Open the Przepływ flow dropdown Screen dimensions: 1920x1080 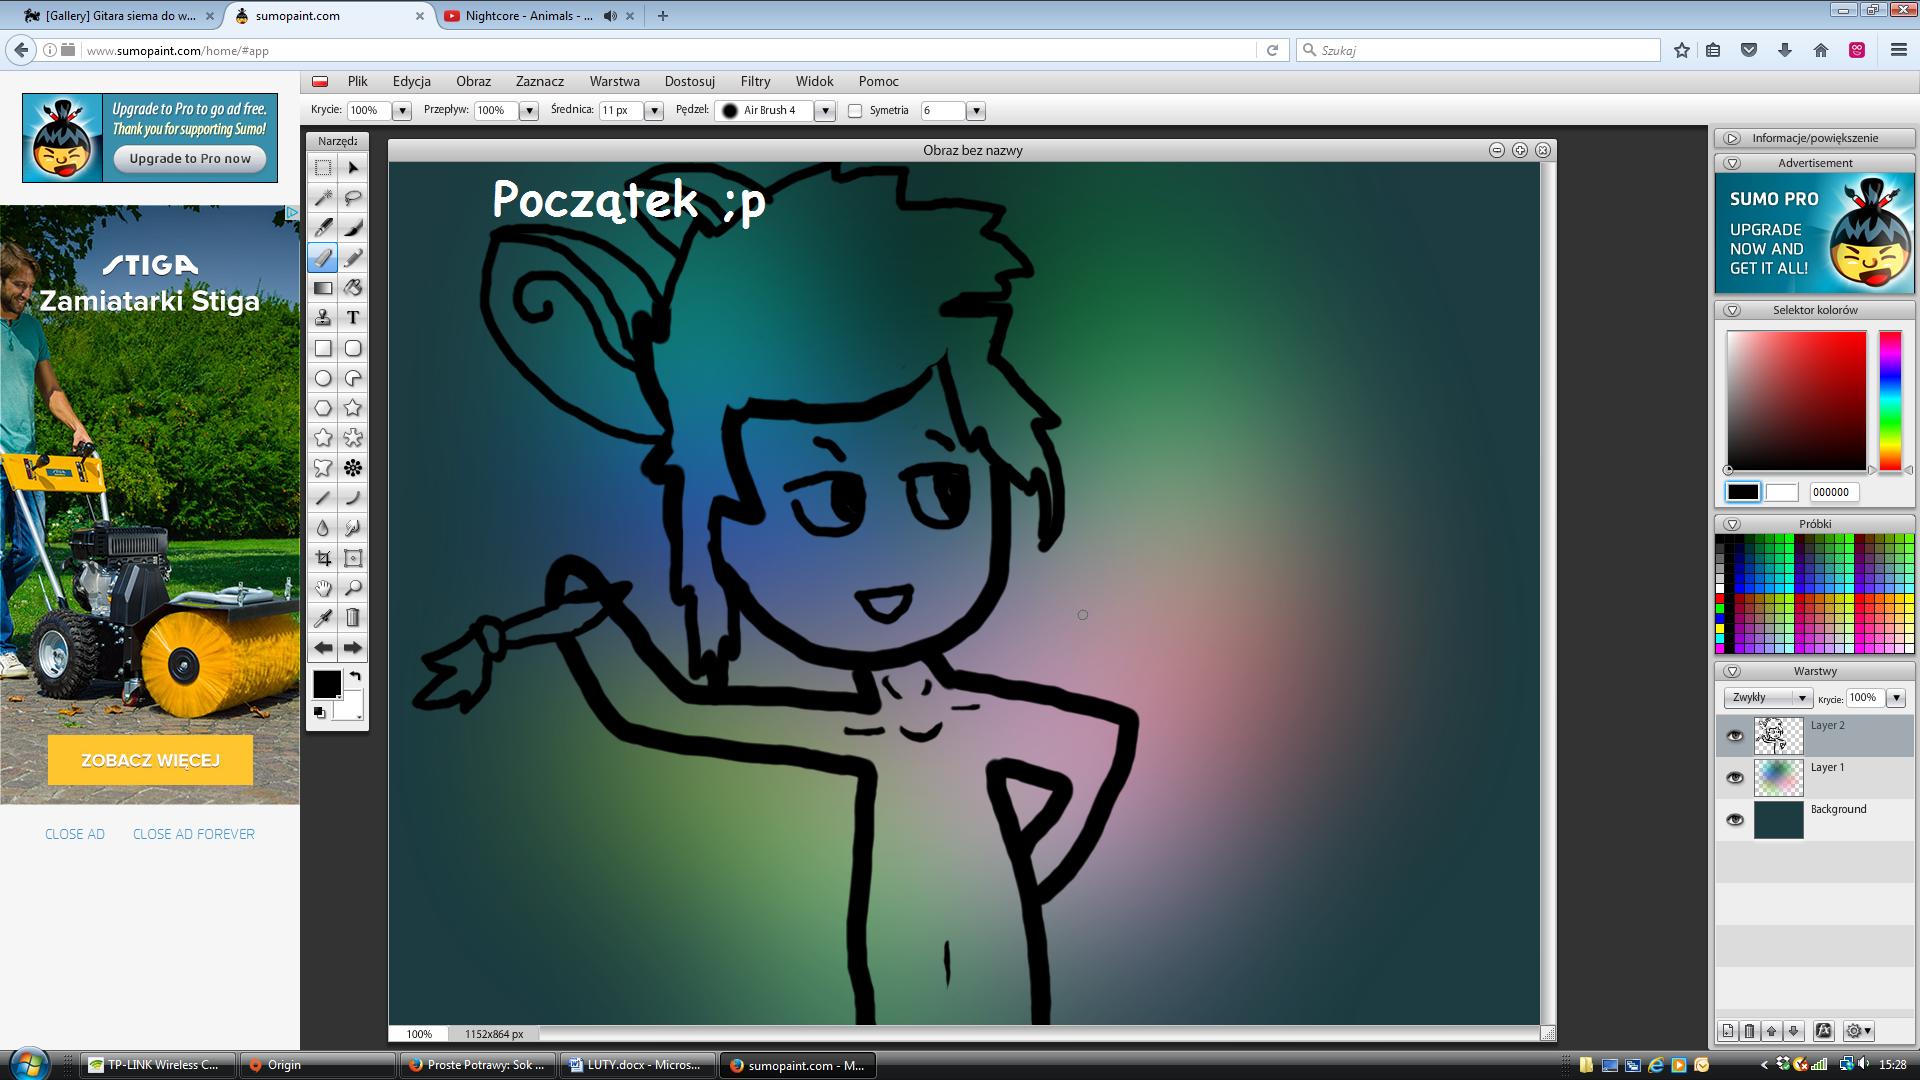coord(529,111)
